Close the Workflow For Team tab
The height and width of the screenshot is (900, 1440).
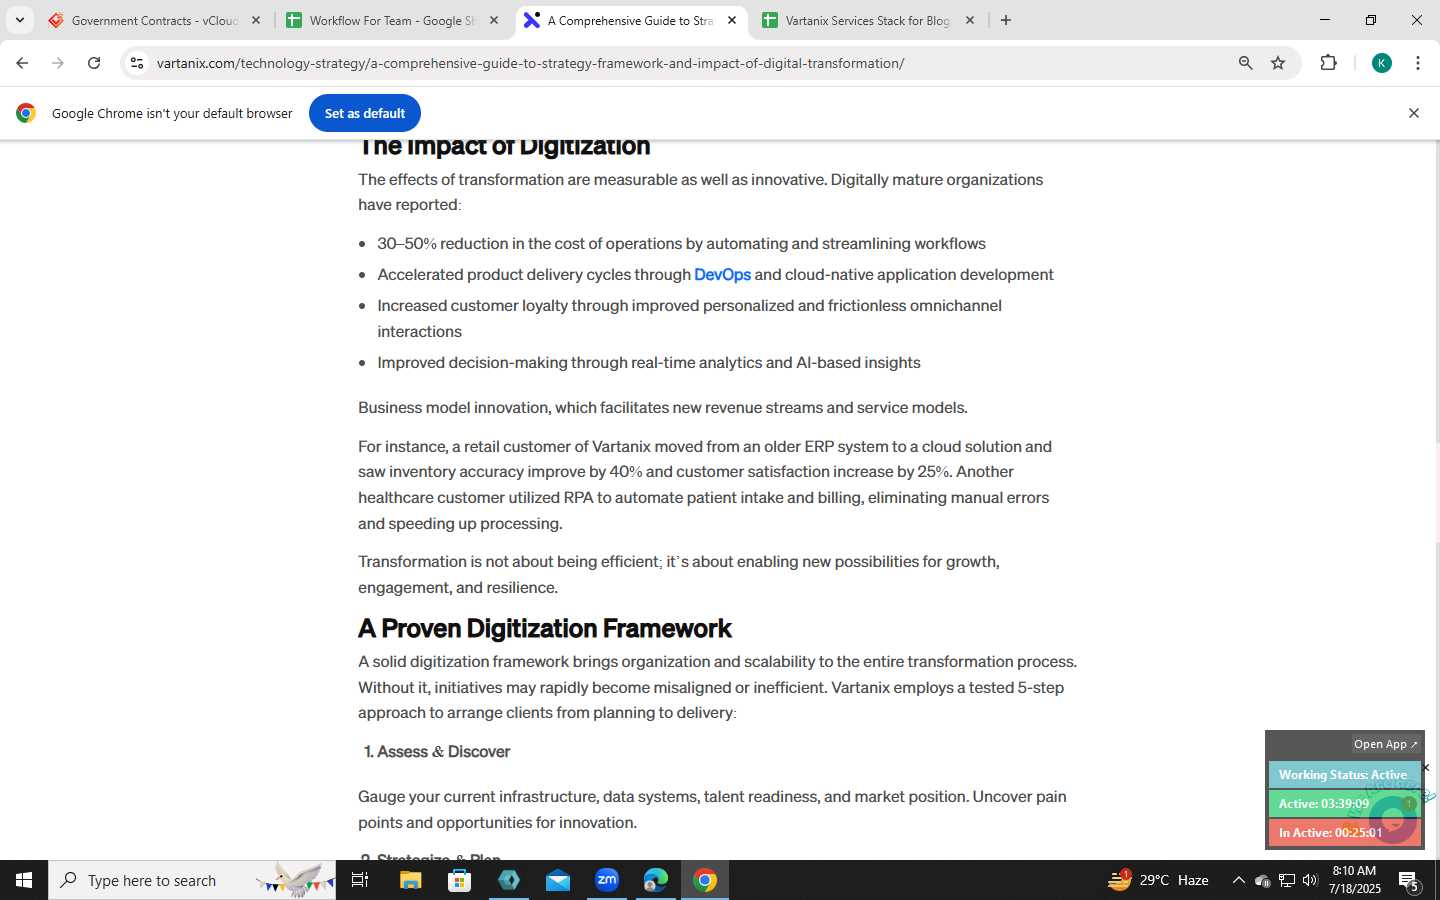494,20
